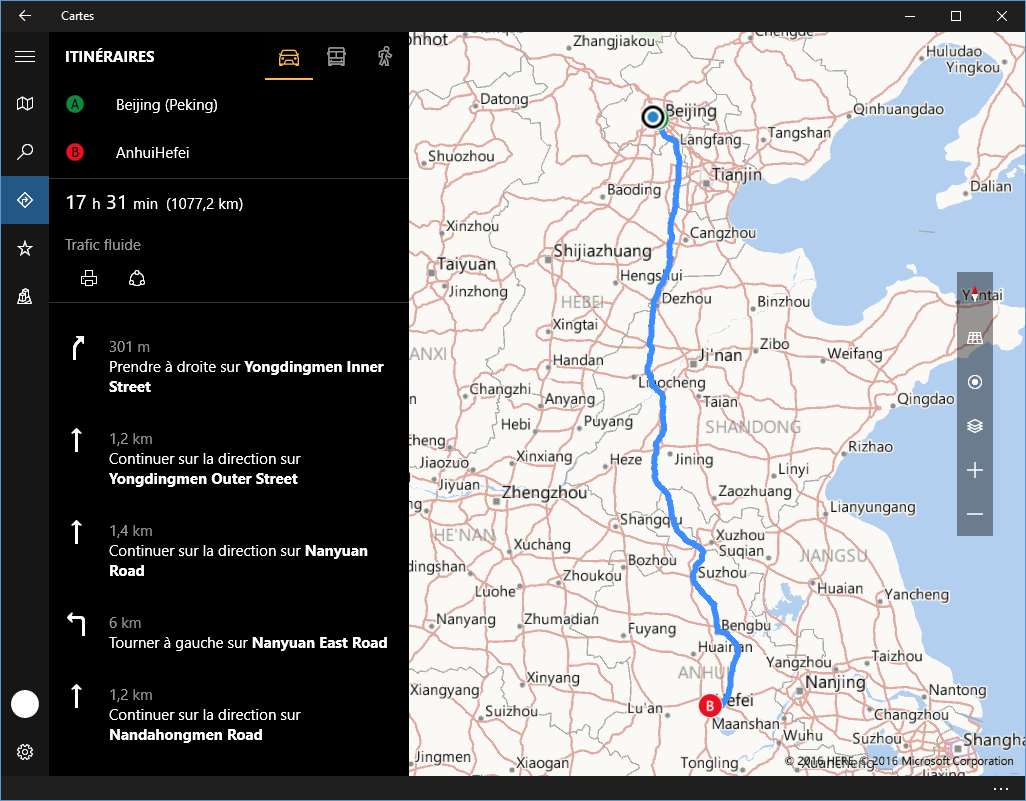Screen dimensions: 1026x801
Task: Open the search sidebar icon
Action: pos(25,152)
